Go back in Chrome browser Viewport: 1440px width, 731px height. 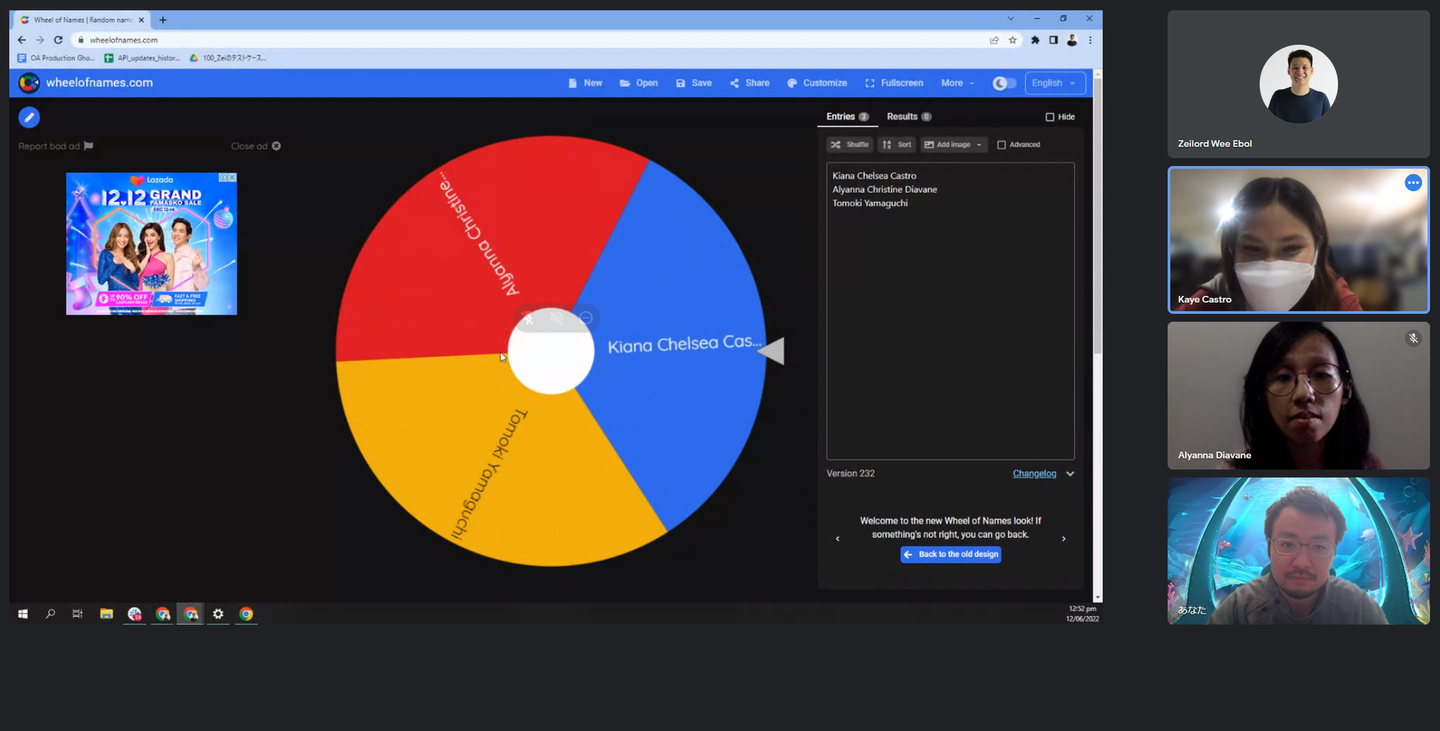pos(22,40)
